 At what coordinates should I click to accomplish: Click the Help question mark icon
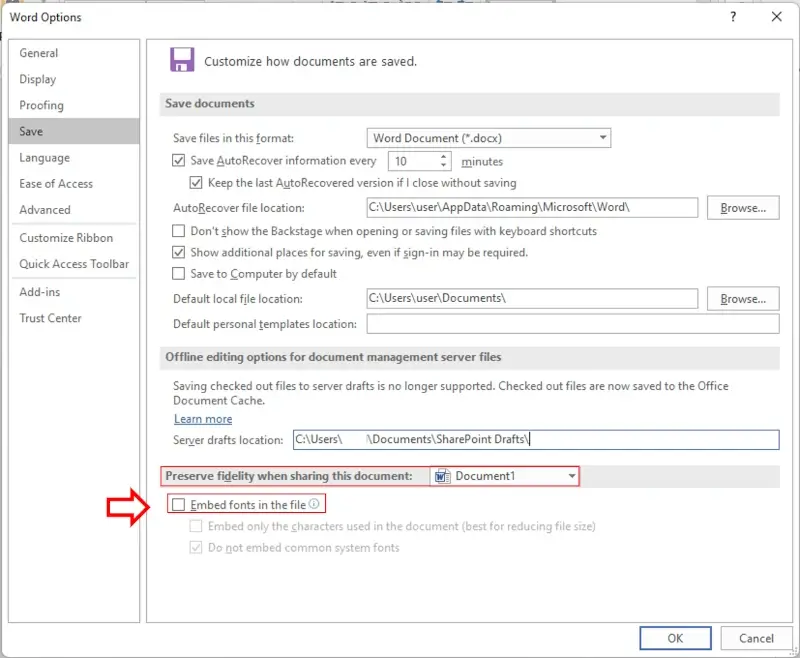733,17
